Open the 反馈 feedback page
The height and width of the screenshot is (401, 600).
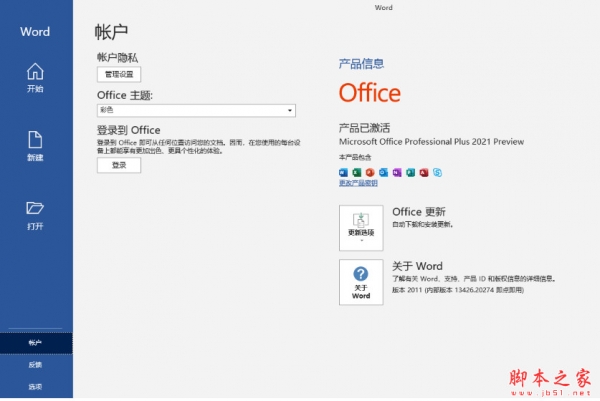click(36, 365)
